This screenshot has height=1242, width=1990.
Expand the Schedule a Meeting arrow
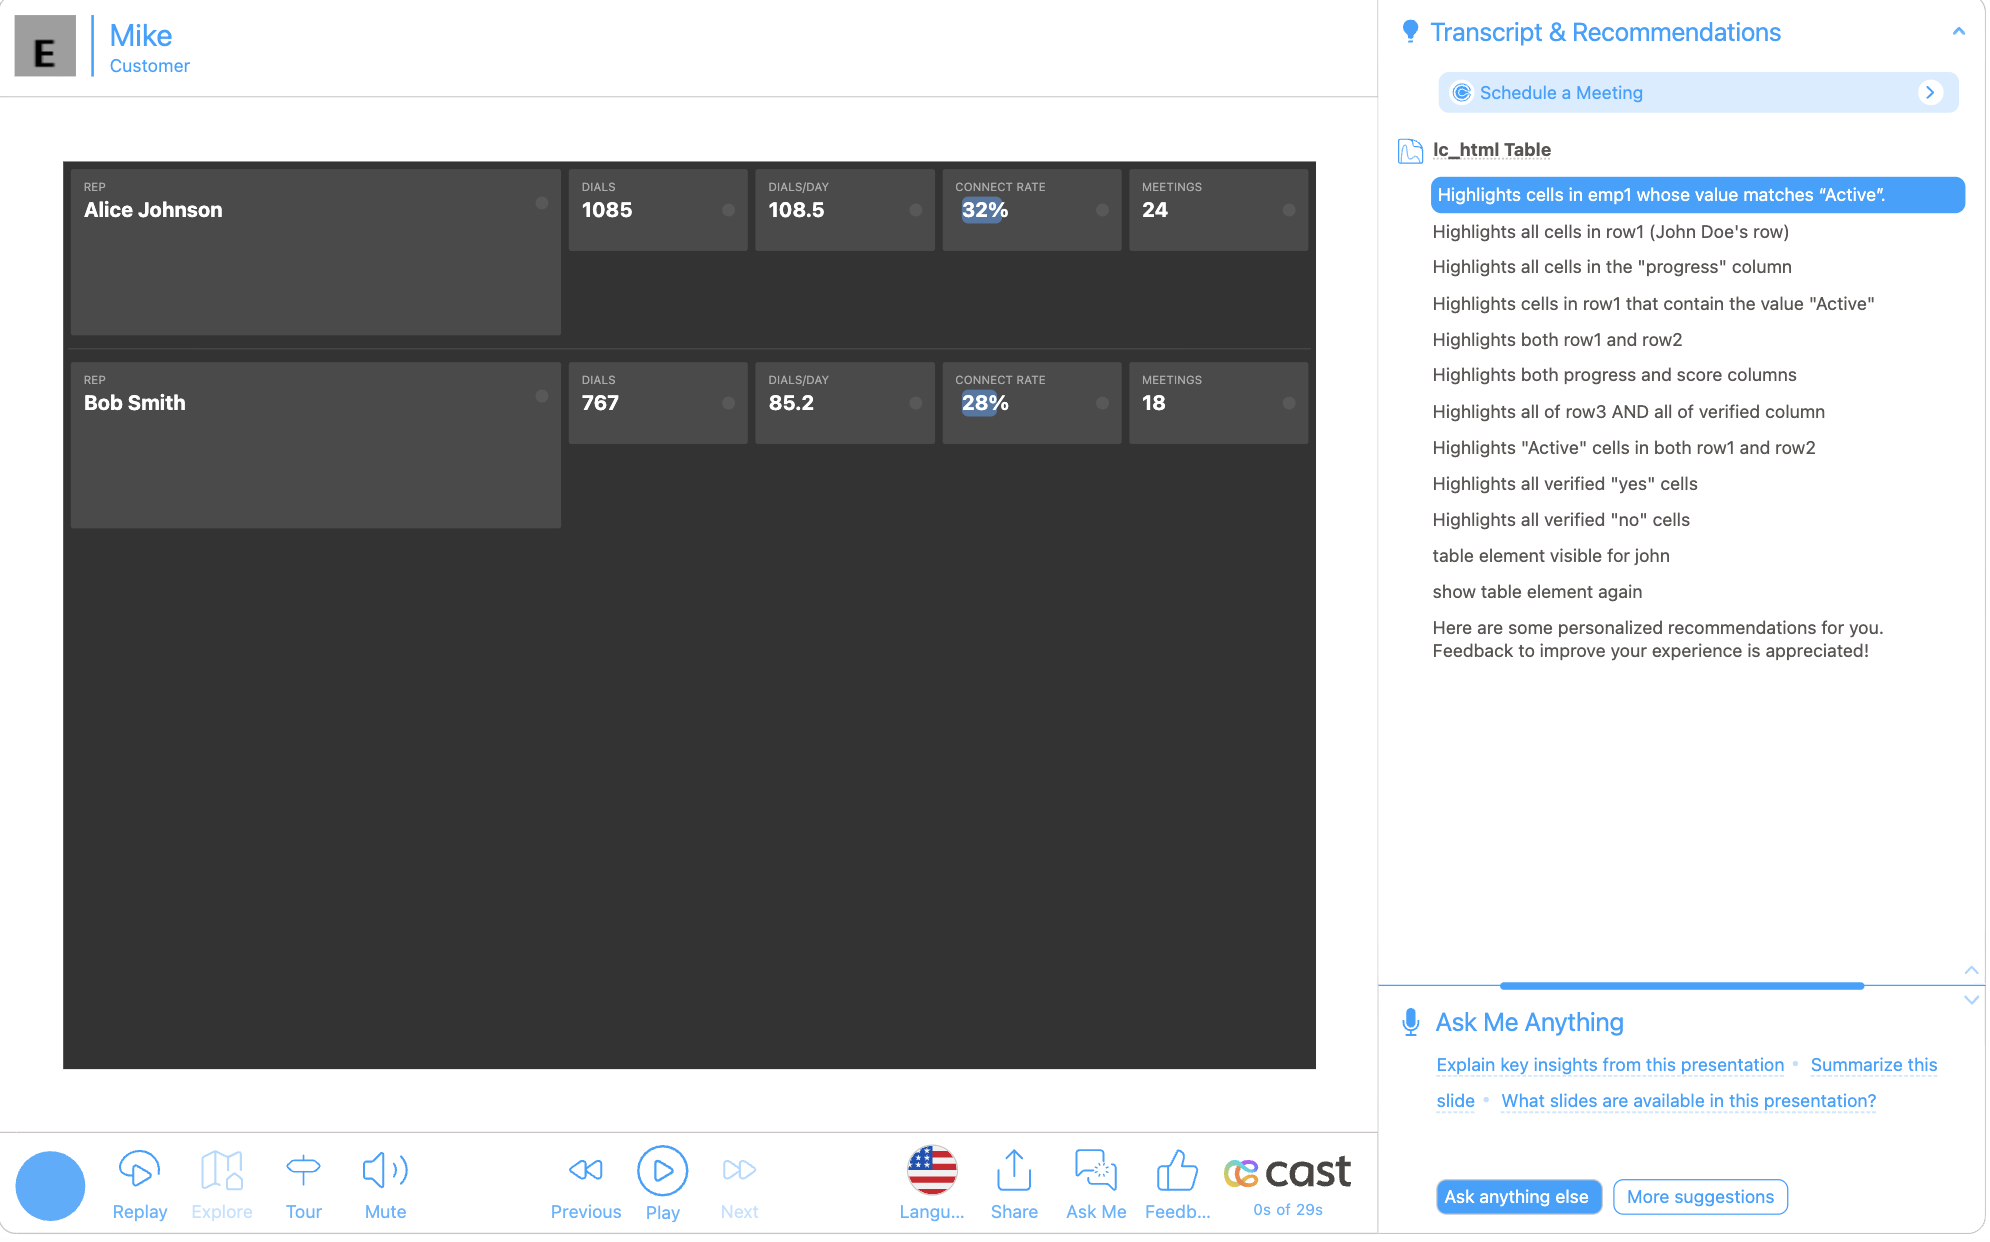coord(1930,92)
